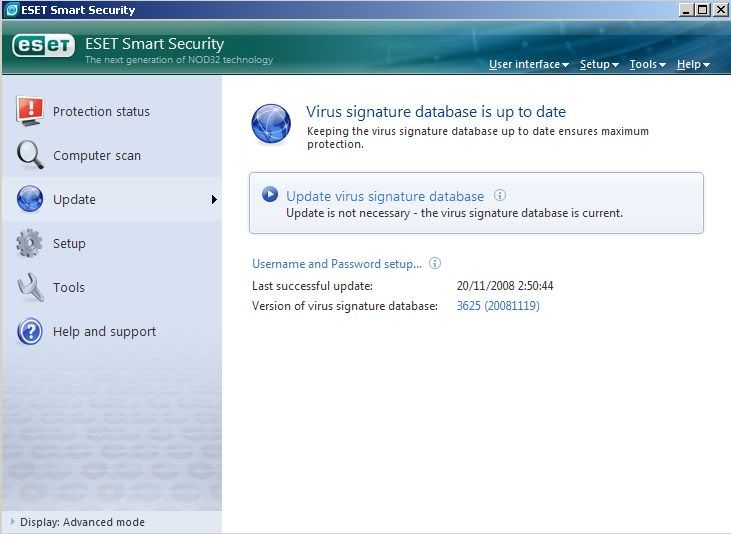
Task: Click the large globe icon in main pane
Action: 271,124
